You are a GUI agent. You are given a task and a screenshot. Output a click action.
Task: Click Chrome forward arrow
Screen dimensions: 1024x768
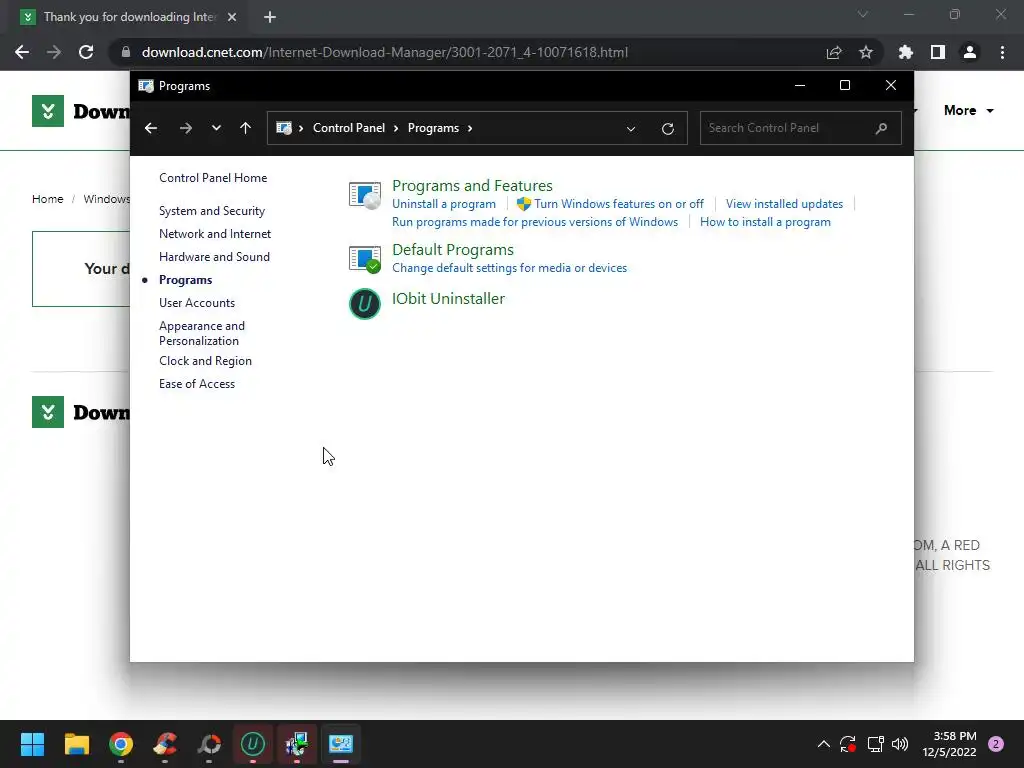click(x=54, y=52)
